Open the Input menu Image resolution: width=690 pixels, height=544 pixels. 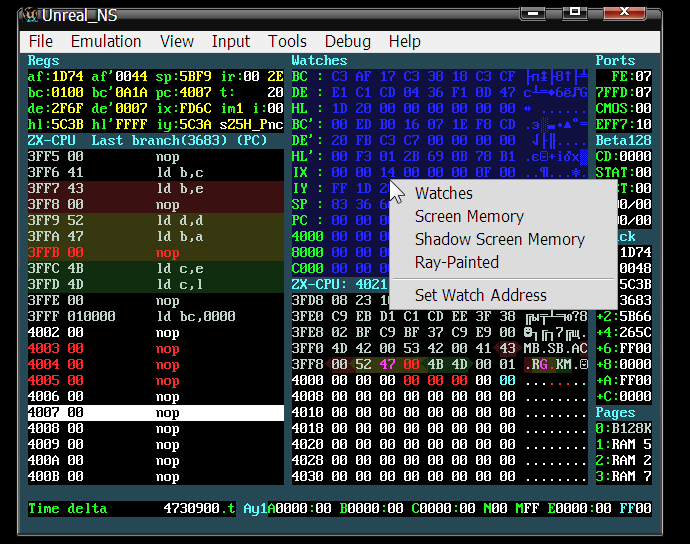tap(231, 41)
